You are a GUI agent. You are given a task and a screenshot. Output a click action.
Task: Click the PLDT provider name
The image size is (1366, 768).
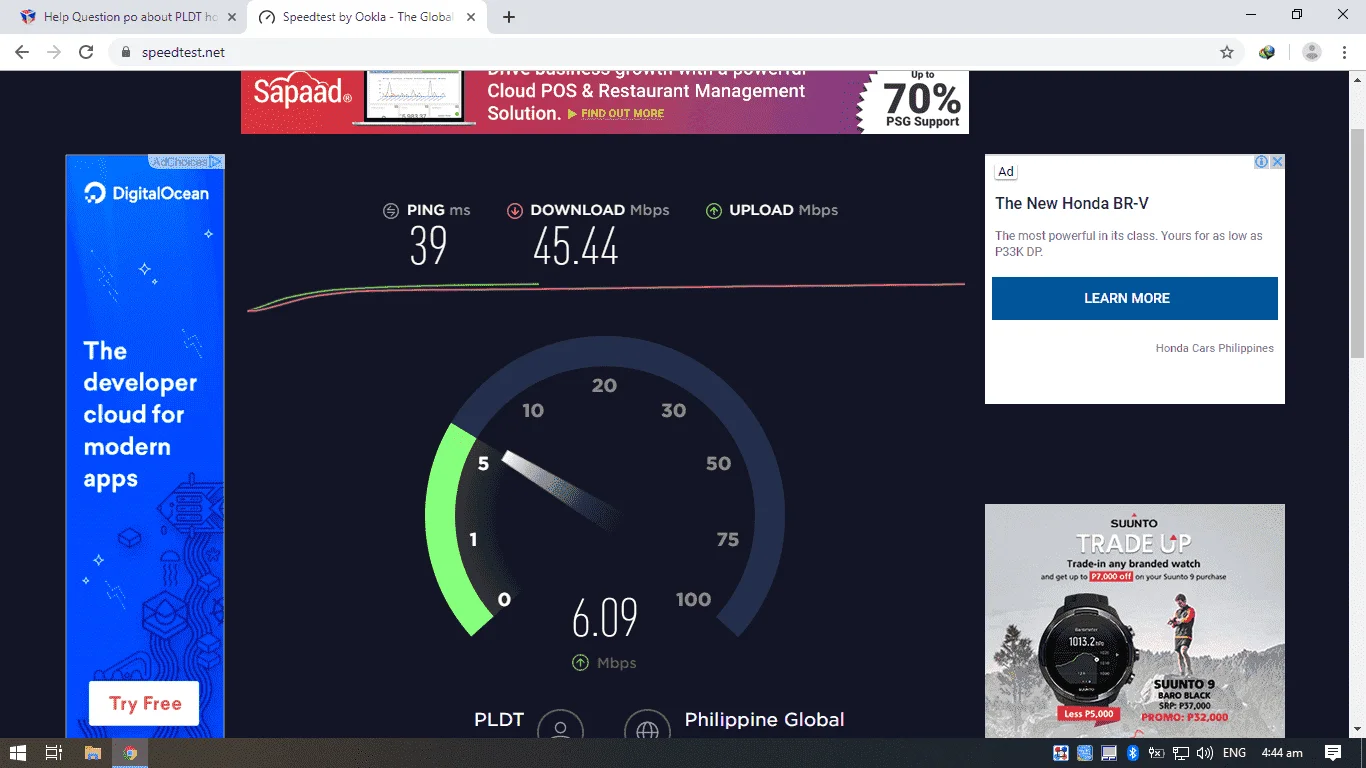[499, 719]
